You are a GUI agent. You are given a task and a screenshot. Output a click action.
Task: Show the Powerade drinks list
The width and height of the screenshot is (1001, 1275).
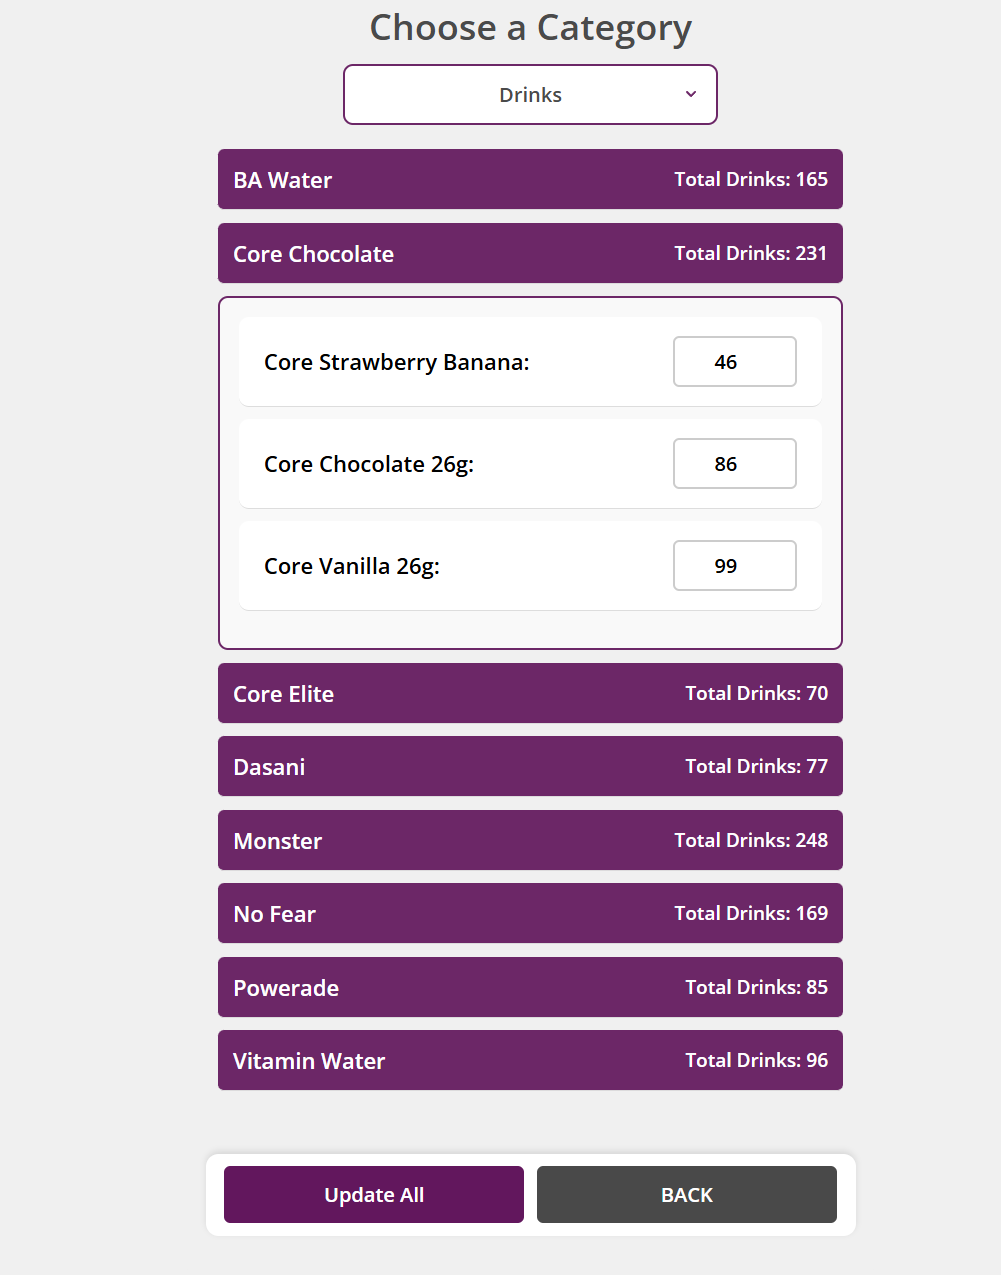point(529,988)
